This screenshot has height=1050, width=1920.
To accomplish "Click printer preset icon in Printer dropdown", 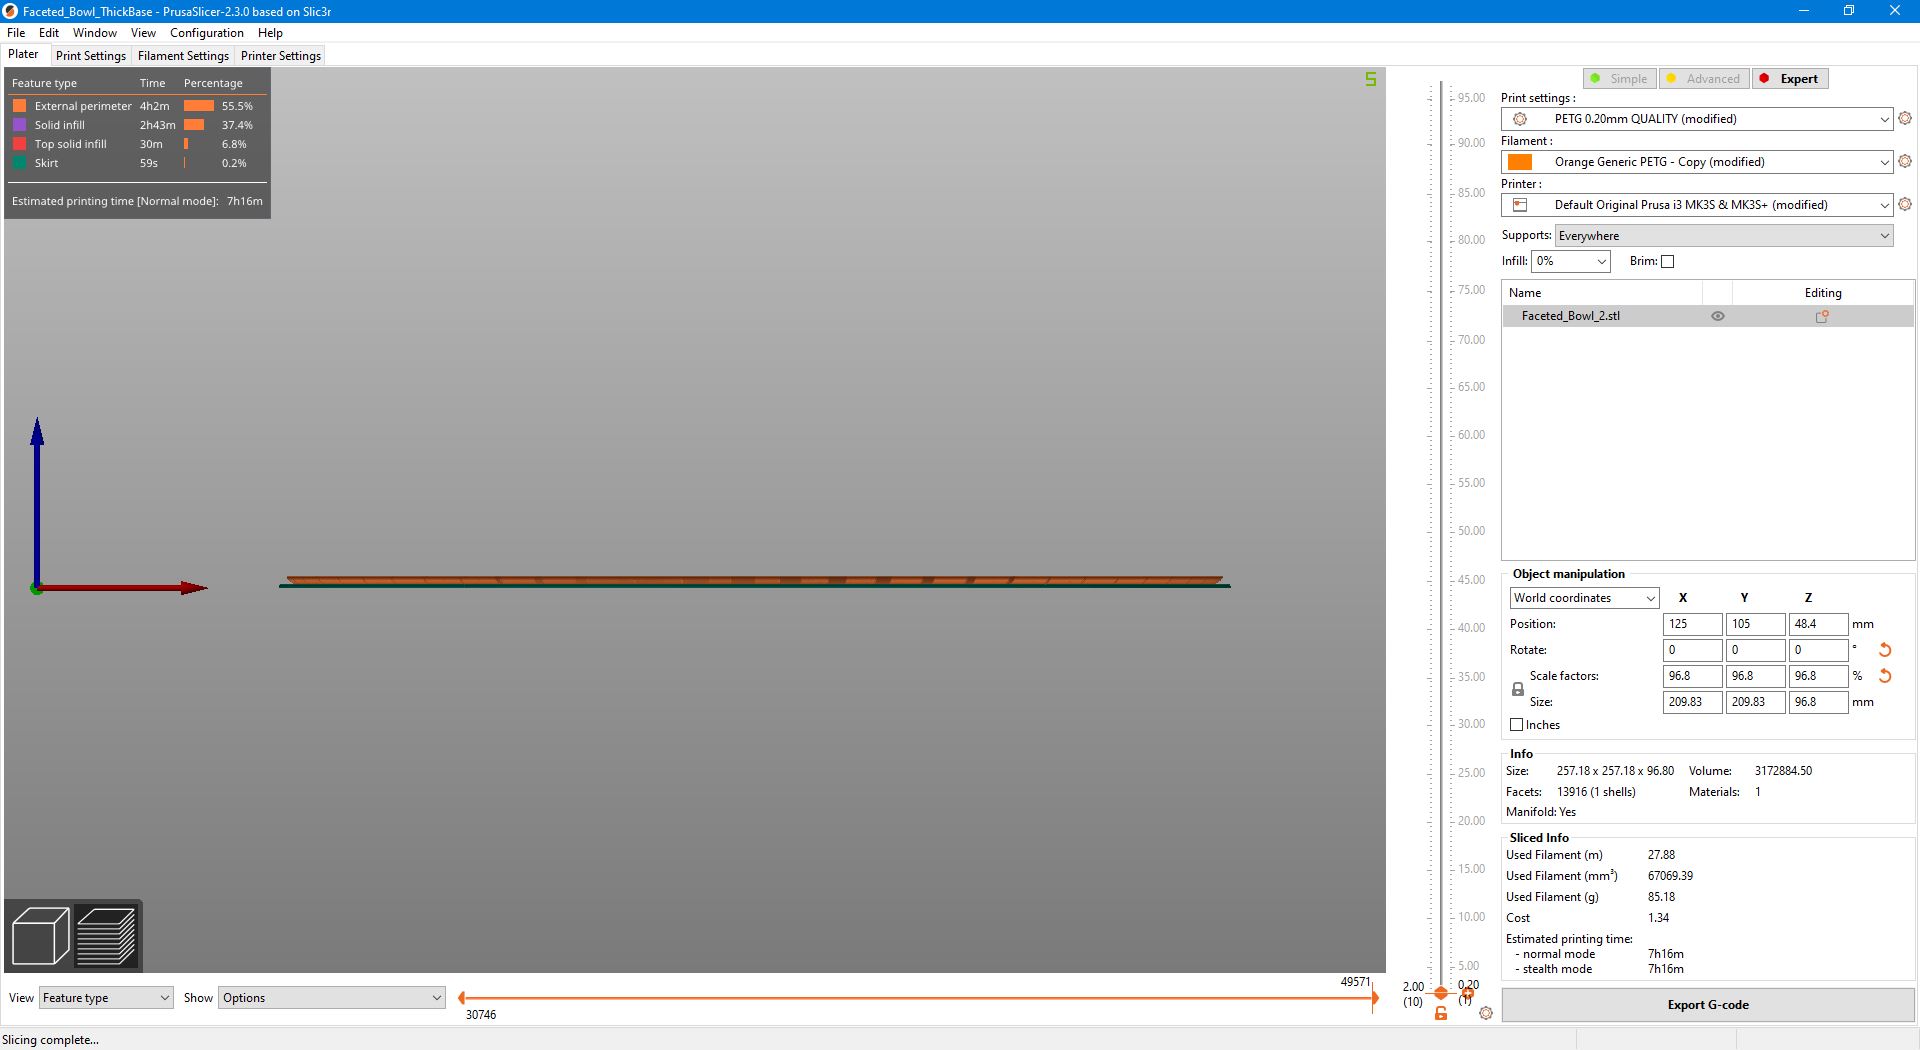I will (1520, 205).
